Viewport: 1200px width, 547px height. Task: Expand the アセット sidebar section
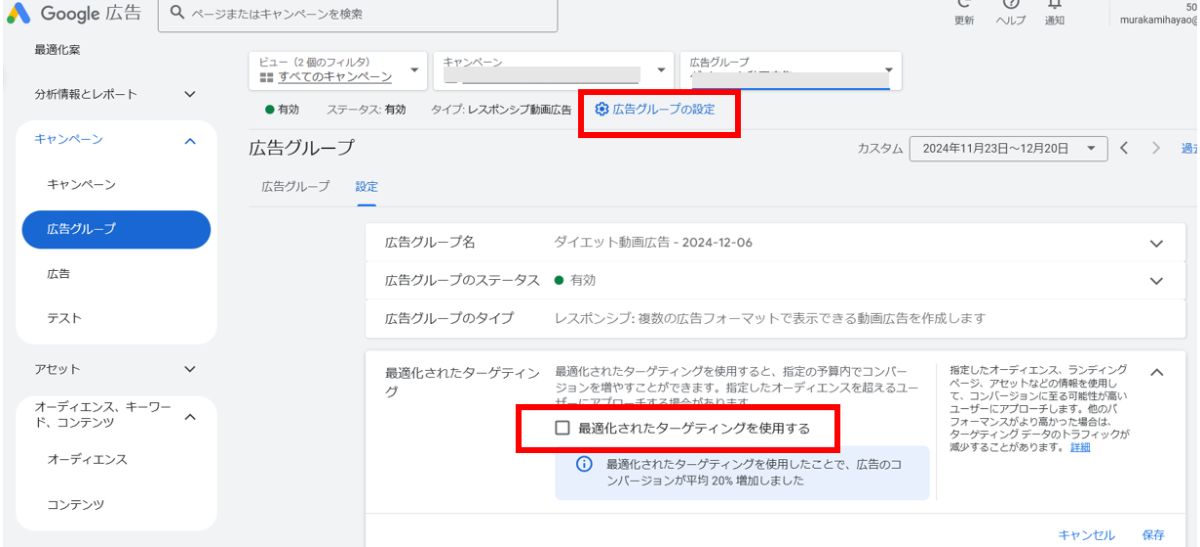coord(189,369)
